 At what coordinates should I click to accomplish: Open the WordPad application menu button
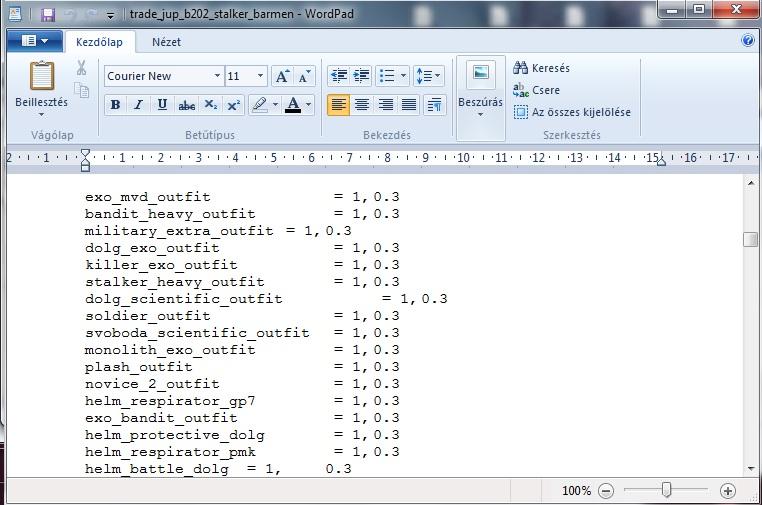point(35,41)
